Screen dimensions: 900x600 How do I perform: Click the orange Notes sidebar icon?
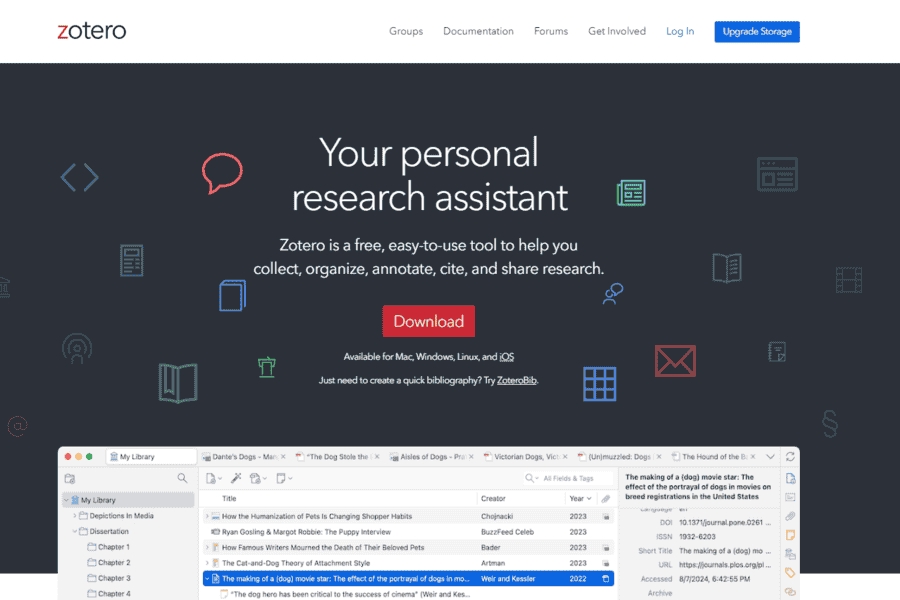[x=790, y=535]
